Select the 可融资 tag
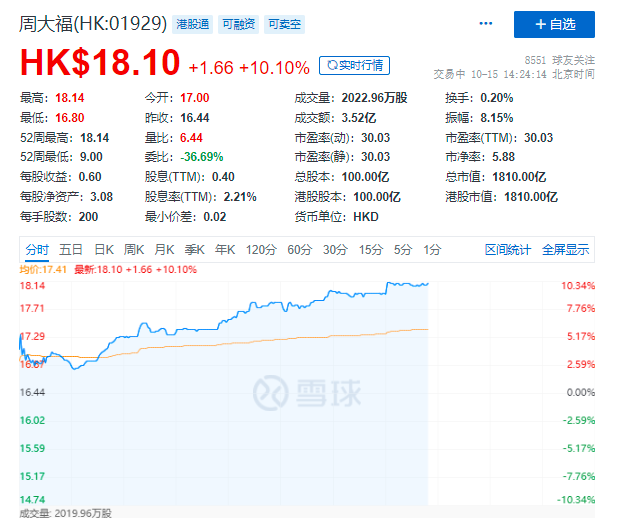Screen dimensions: 619x518 [238, 24]
